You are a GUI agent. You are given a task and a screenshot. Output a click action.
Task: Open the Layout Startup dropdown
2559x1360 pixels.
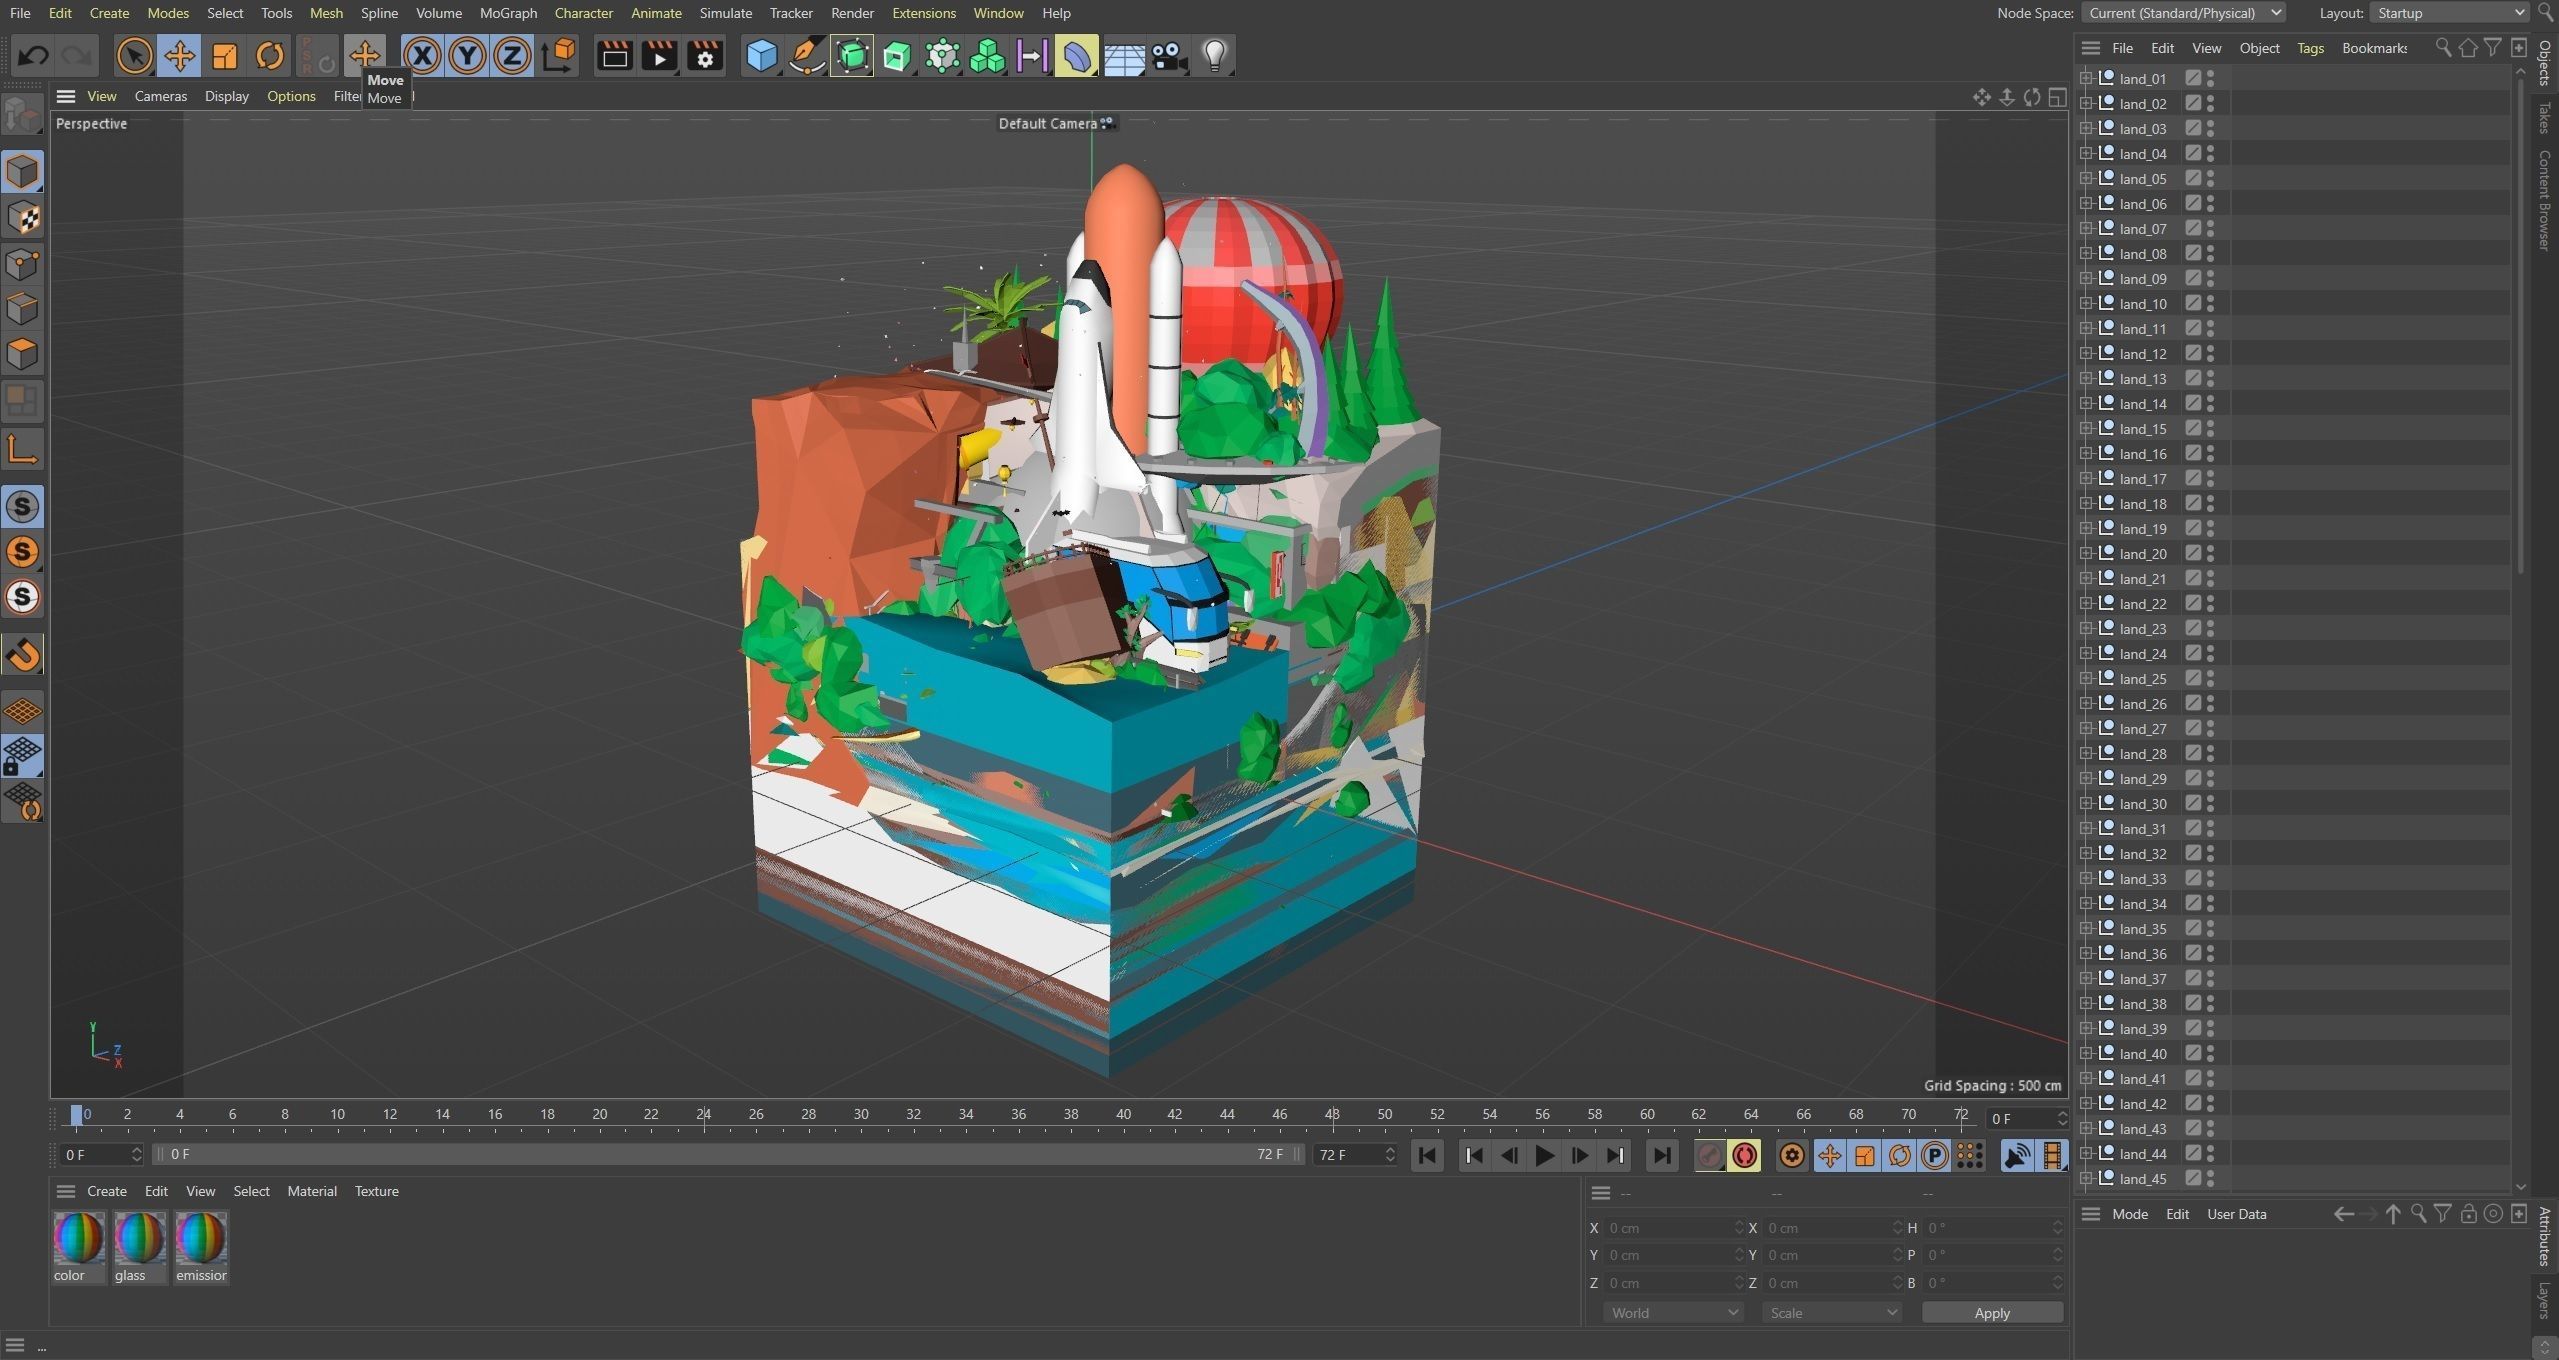pos(2450,13)
